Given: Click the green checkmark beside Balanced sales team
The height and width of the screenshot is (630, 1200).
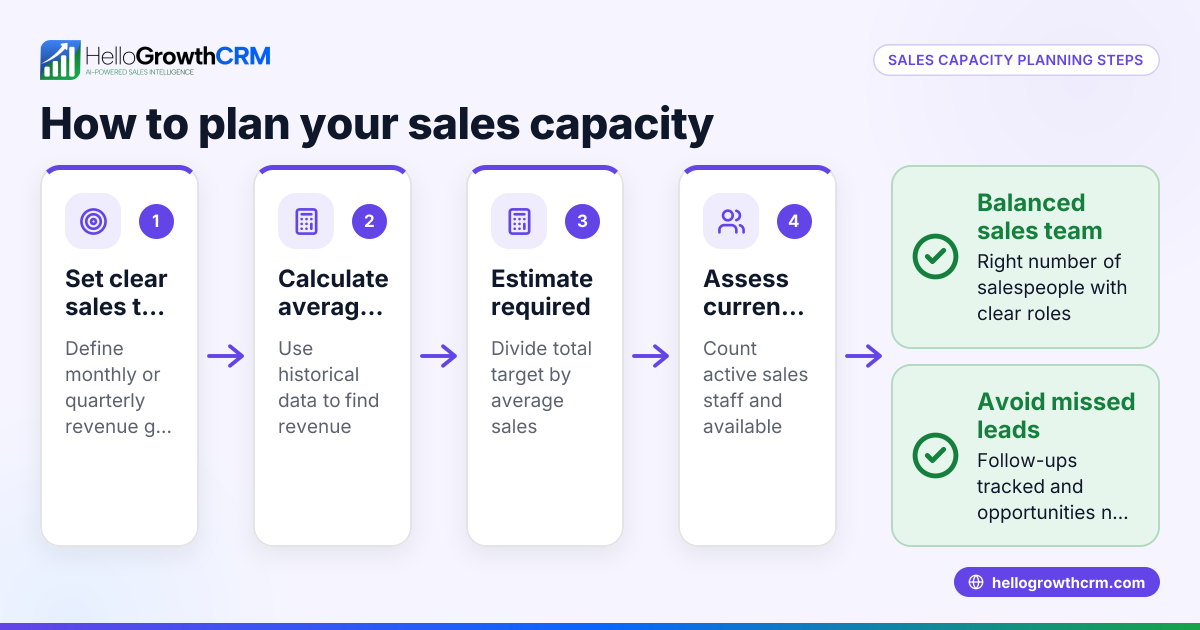Looking at the screenshot, I should (935, 257).
